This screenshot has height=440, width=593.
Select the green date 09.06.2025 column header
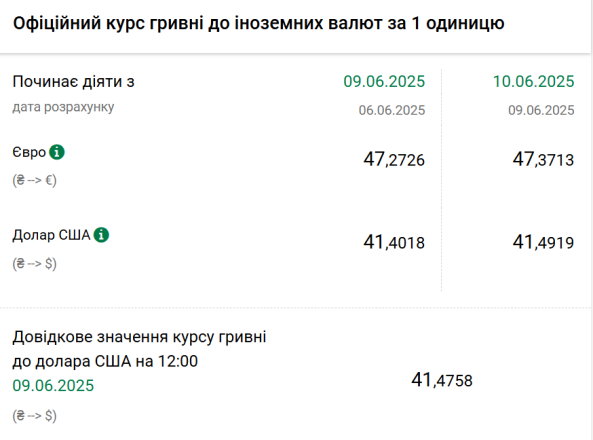[384, 81]
